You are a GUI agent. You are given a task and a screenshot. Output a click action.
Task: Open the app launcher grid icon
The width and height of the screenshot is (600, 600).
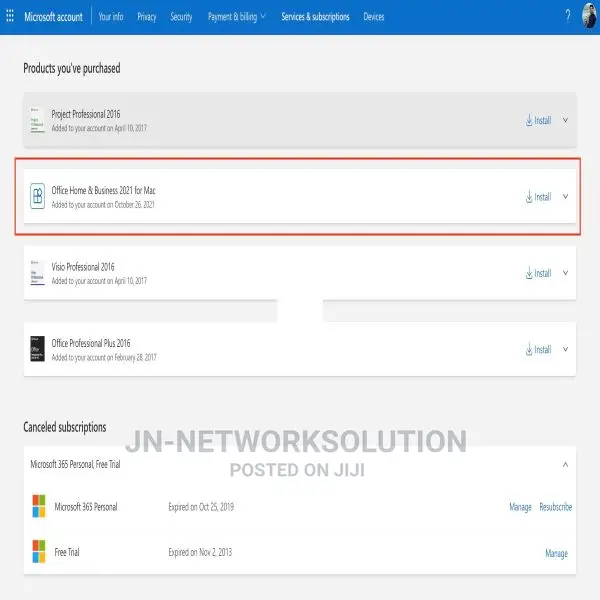[x=10, y=16]
